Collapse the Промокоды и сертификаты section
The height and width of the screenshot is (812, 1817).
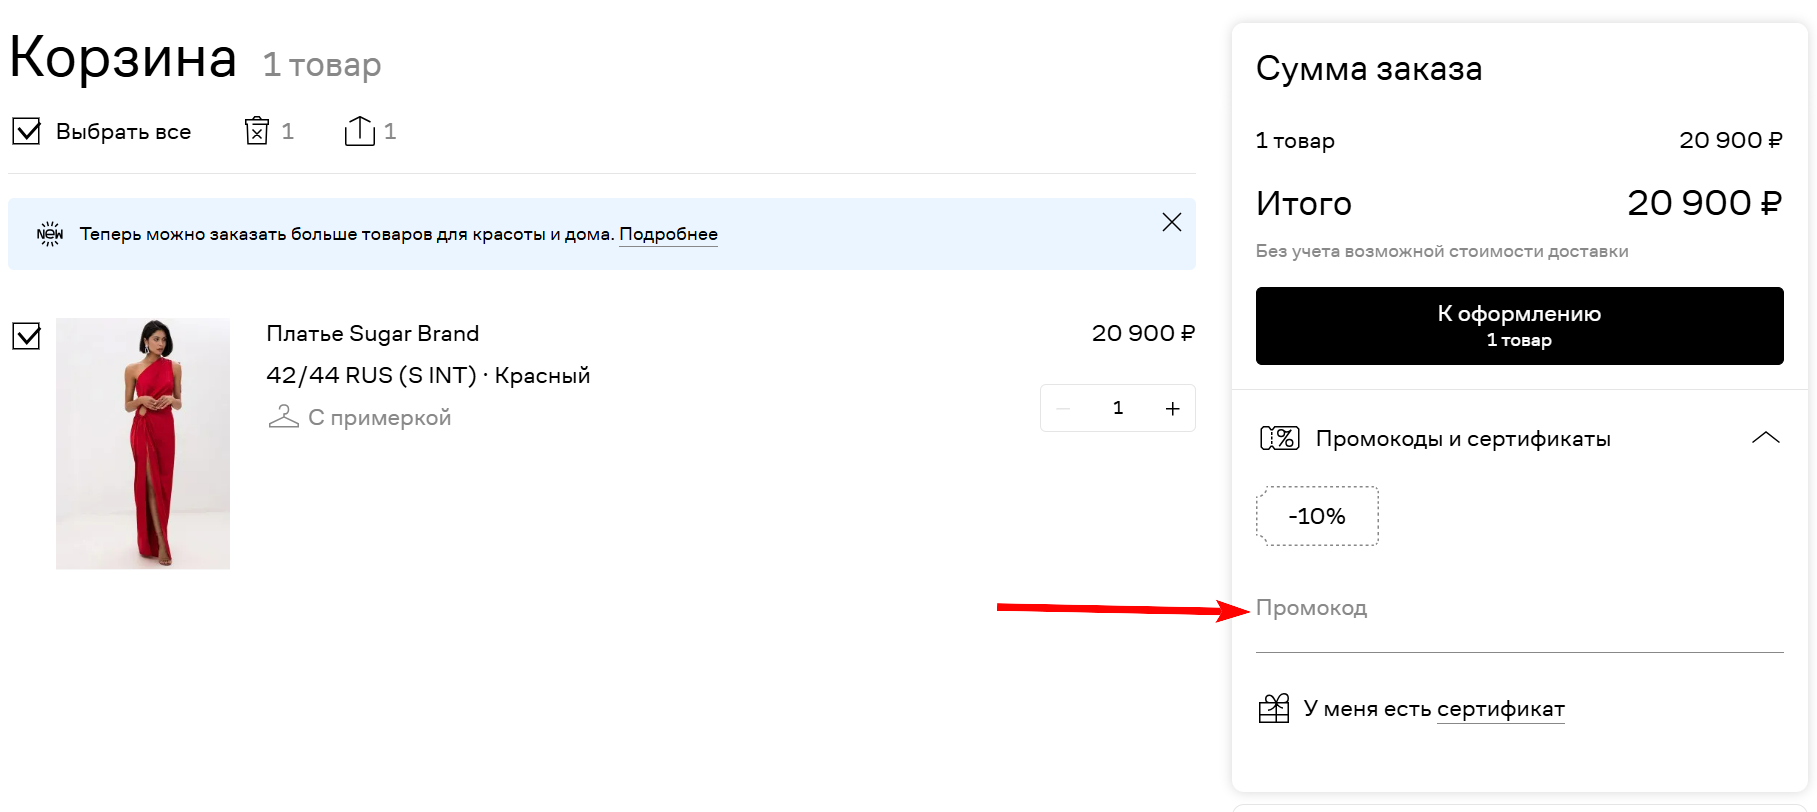coord(1765,438)
